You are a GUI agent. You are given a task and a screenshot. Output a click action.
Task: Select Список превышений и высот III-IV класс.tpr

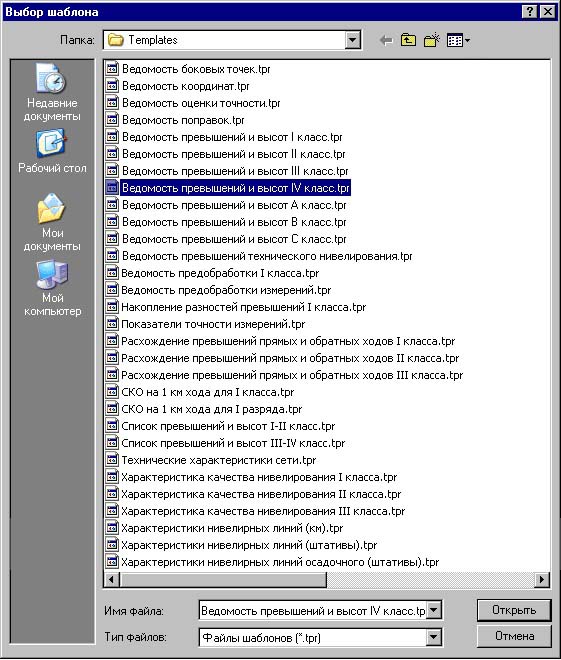233,443
